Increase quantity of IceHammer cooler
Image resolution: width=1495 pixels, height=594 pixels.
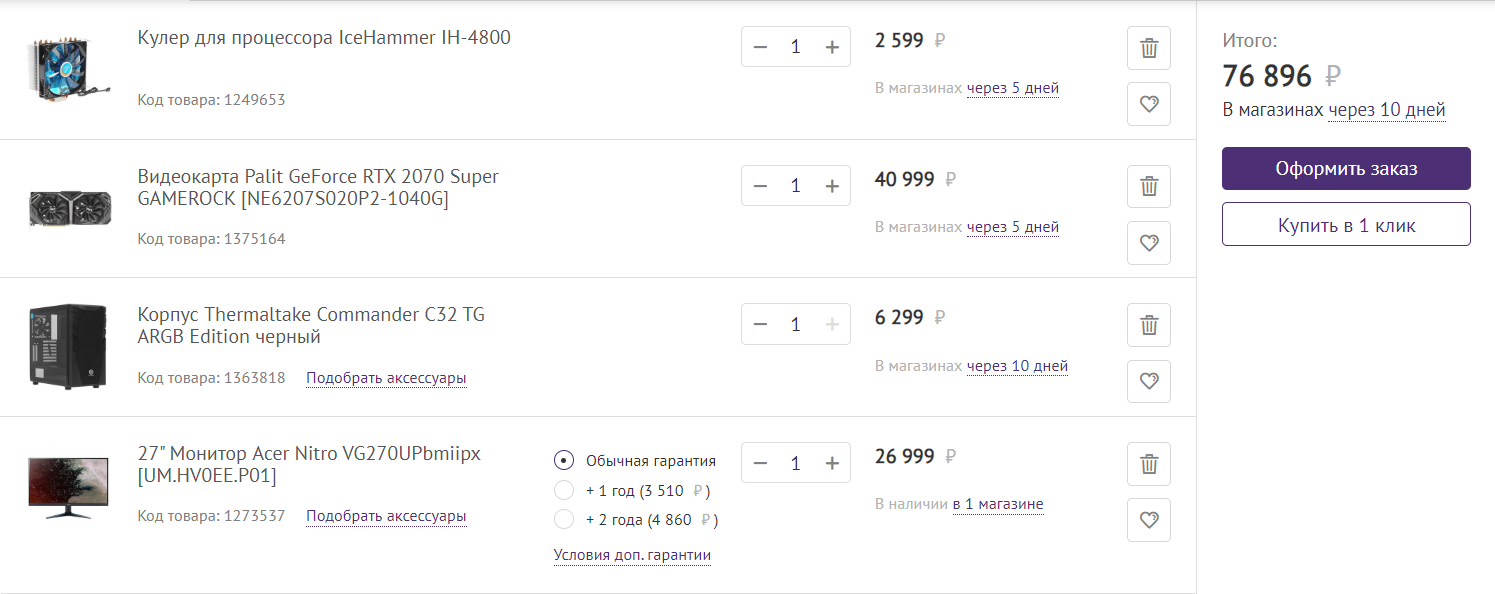point(832,47)
